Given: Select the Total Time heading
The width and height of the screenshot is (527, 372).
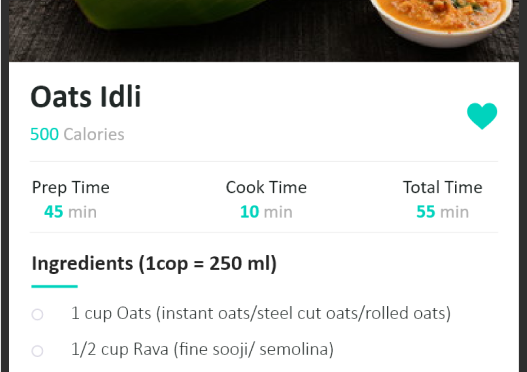Looking at the screenshot, I should pyautogui.click(x=443, y=187).
